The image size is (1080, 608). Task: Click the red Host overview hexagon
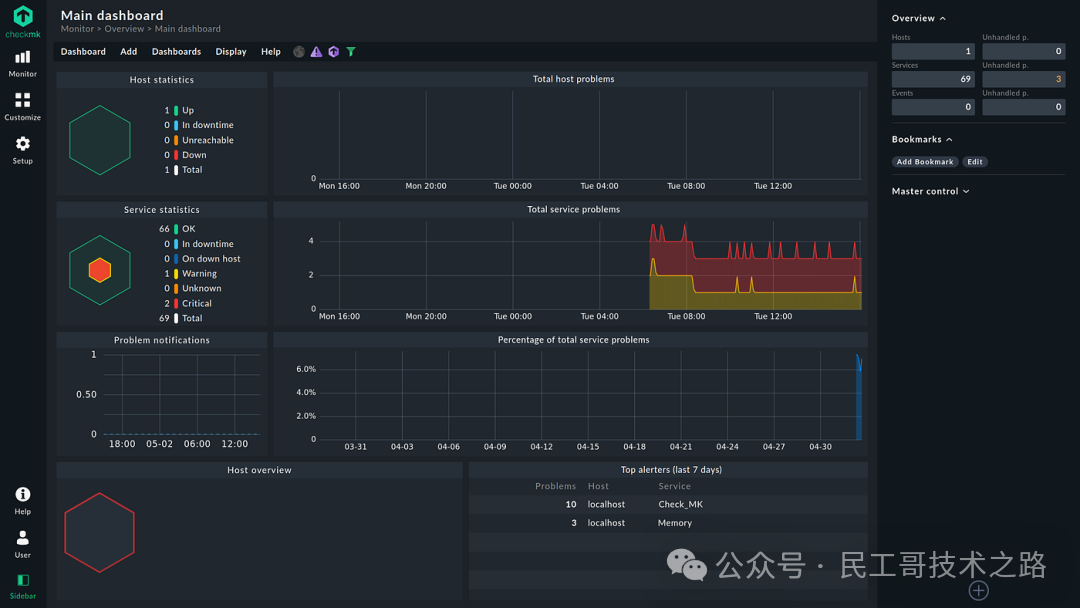tap(99, 532)
